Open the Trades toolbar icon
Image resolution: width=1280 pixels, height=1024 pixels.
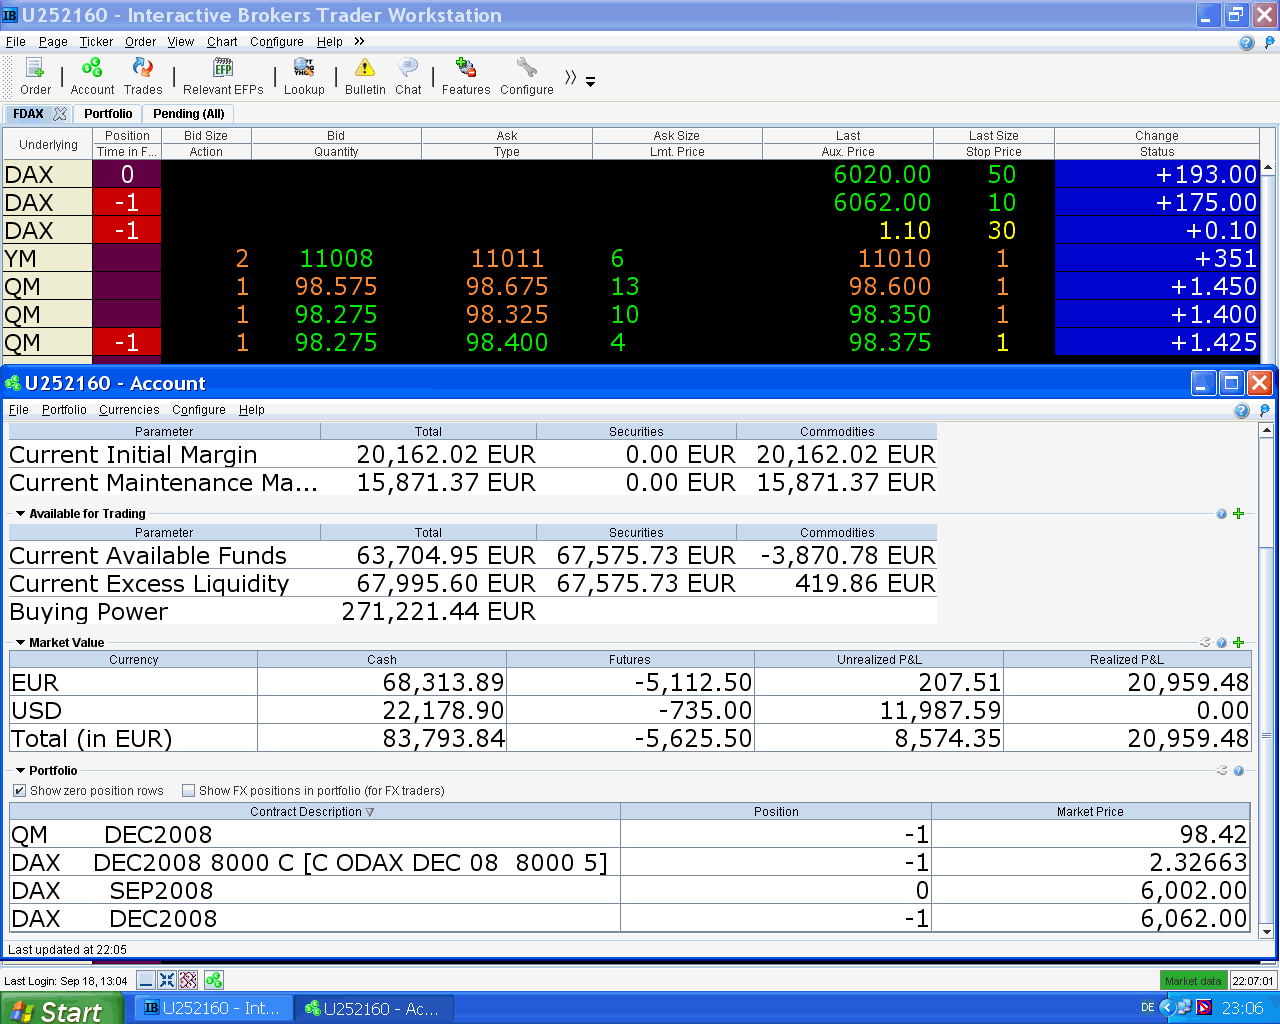[143, 69]
